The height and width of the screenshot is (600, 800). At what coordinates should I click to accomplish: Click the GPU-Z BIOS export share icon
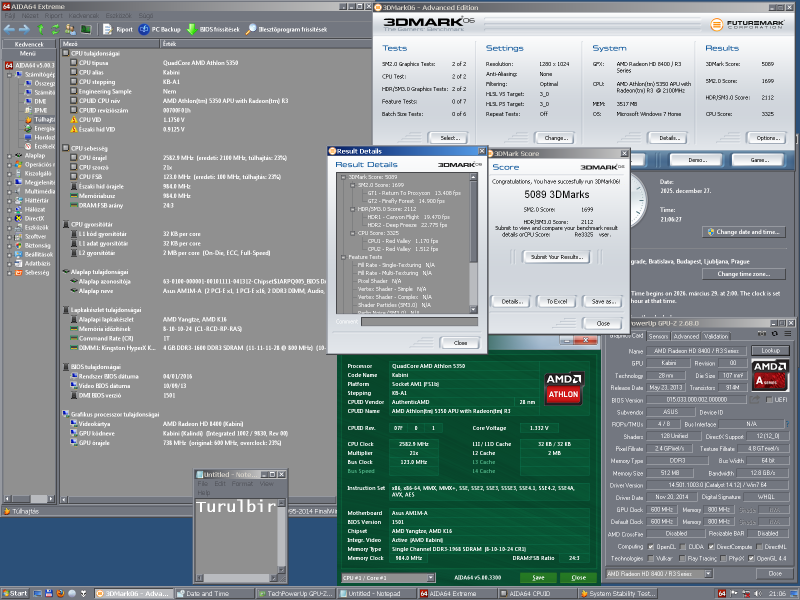coord(756,398)
